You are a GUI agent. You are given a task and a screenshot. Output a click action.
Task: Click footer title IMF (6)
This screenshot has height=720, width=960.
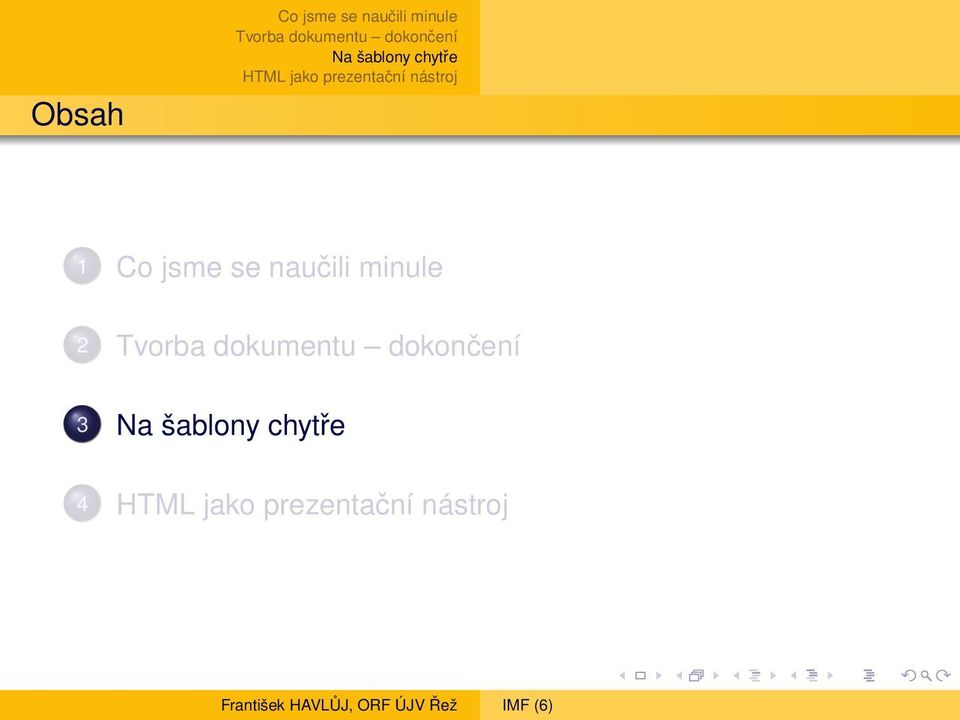(527, 705)
